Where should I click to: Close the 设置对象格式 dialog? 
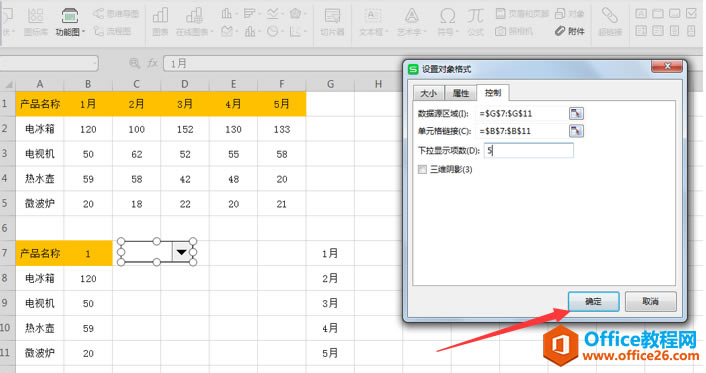coord(667,67)
